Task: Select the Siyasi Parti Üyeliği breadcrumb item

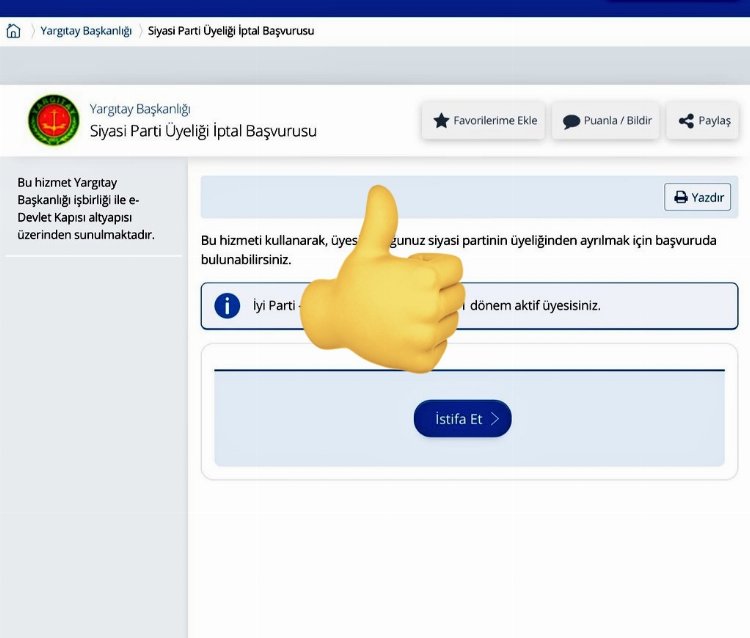Action: click(x=231, y=31)
